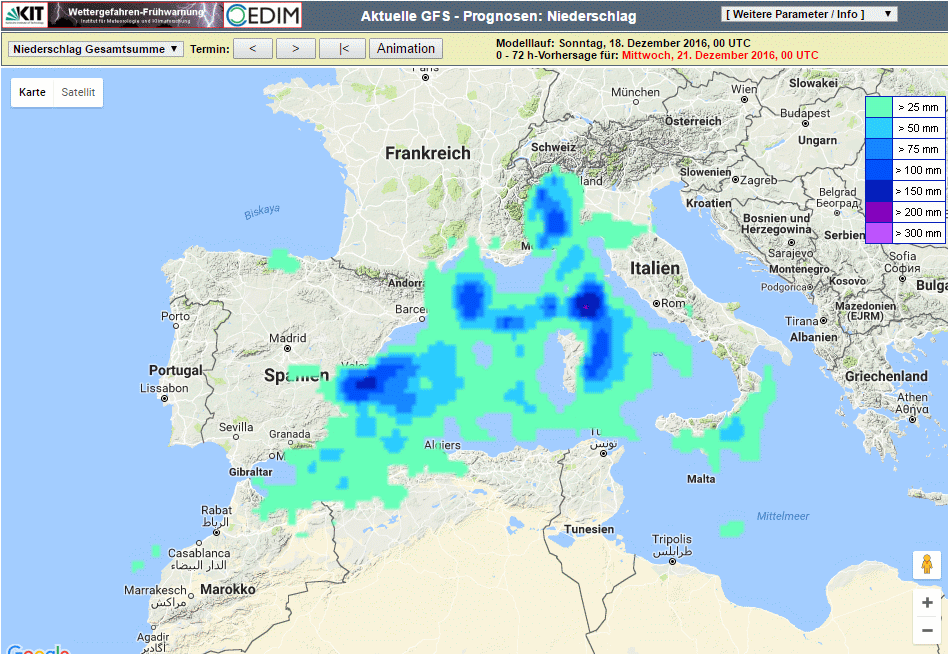The width and height of the screenshot is (948, 654).
Task: Click the Rom city marker
Action: coord(656,303)
